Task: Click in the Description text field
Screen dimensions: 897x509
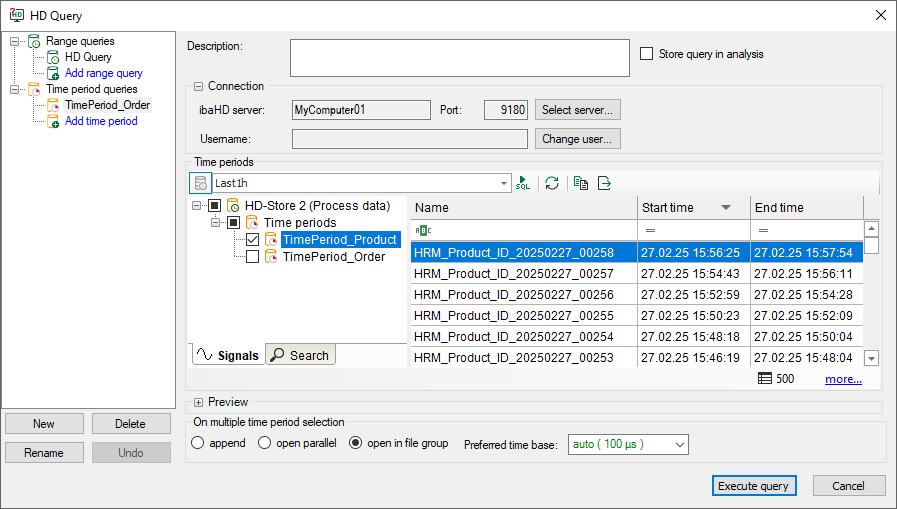Action: (459, 58)
